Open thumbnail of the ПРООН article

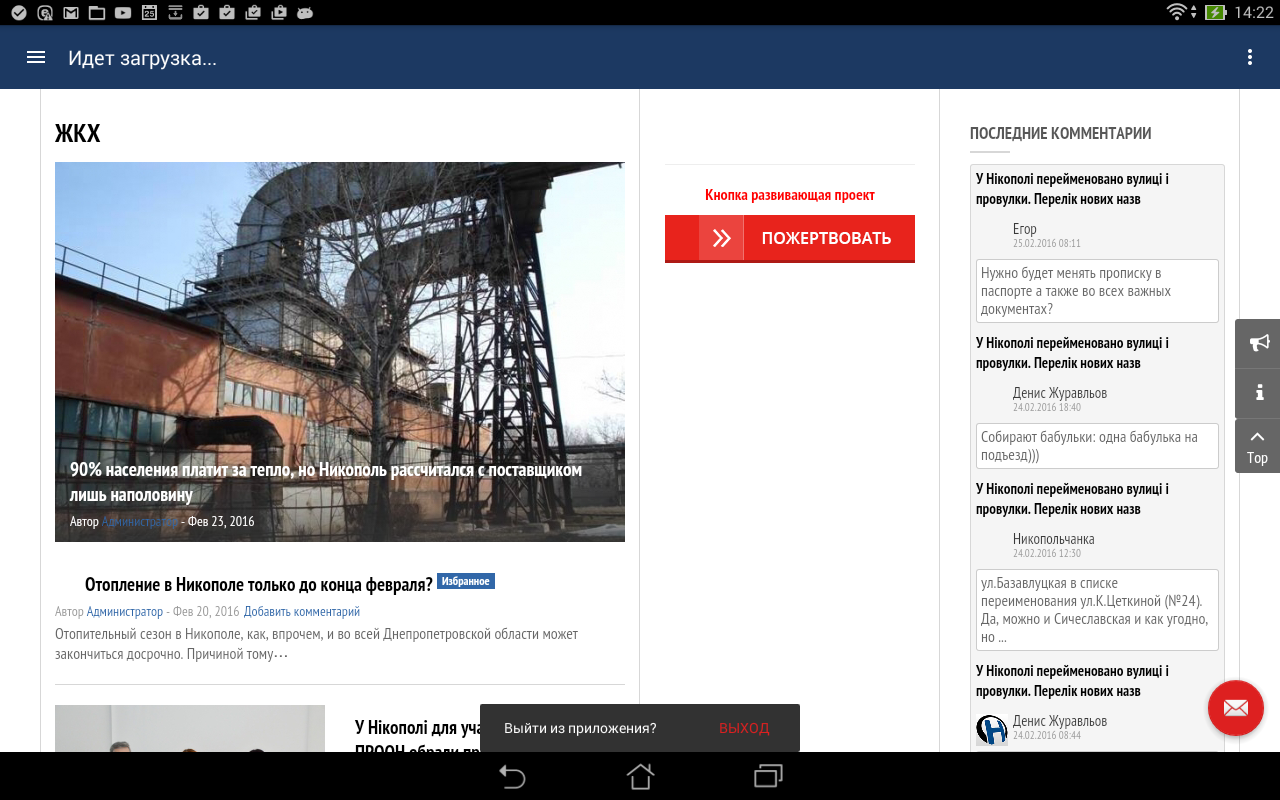tap(190, 728)
